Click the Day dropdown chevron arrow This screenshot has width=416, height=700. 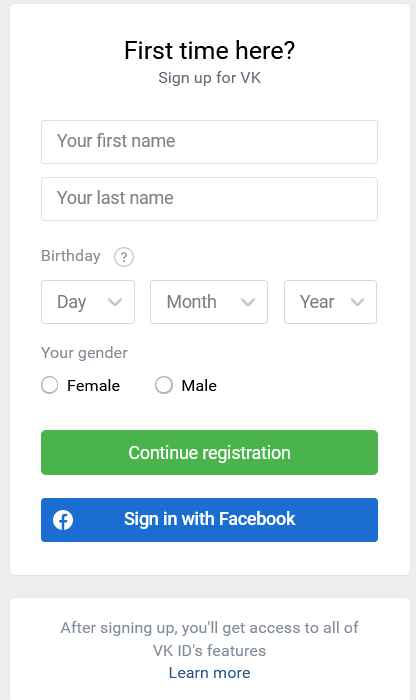pyautogui.click(x=115, y=302)
